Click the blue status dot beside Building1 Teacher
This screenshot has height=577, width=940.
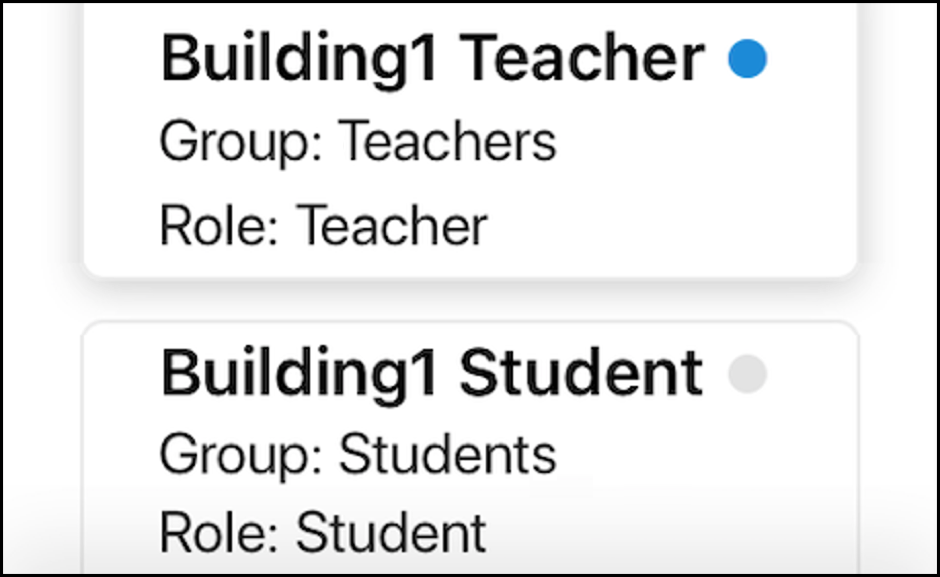(748, 60)
